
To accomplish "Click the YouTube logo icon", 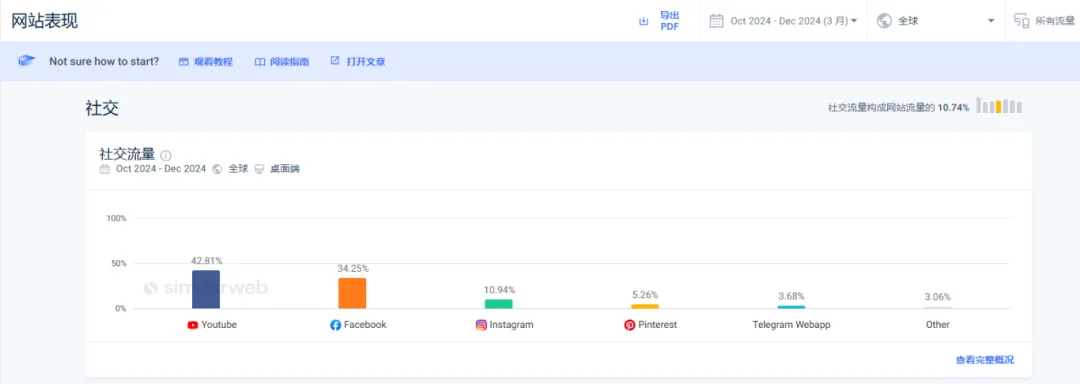I will point(193,325).
